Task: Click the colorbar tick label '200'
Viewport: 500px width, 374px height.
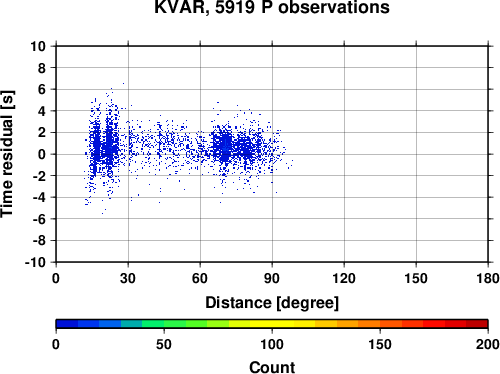Action: [x=488, y=344]
